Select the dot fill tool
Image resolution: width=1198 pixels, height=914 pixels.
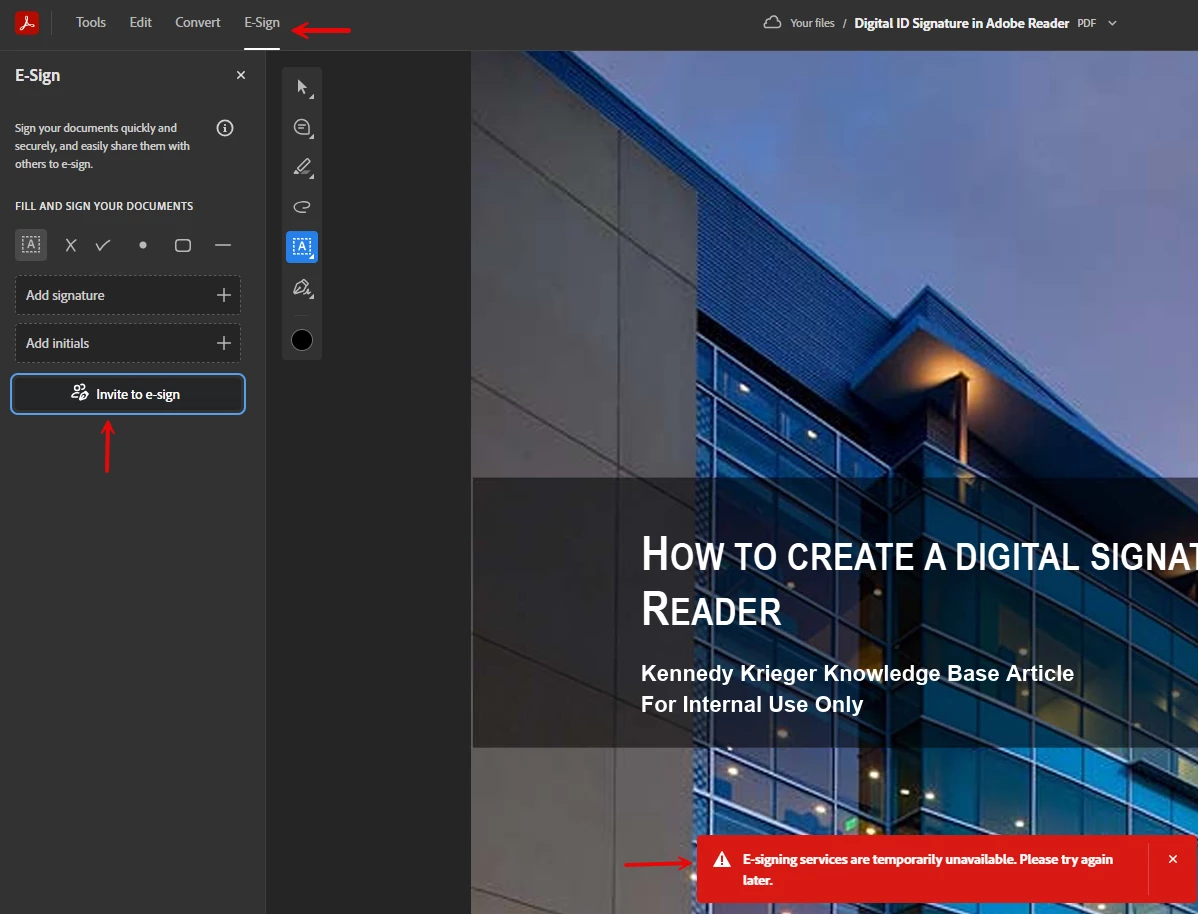click(x=143, y=245)
